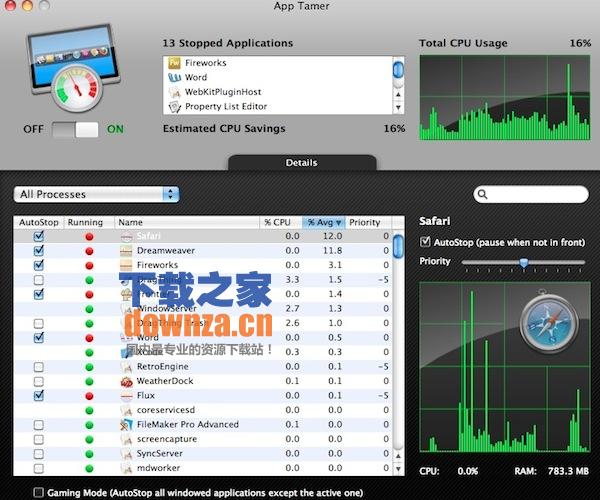Viewport: 600px width, 500px height.
Task: Click the Safari CPU history graph
Action: 505,367
